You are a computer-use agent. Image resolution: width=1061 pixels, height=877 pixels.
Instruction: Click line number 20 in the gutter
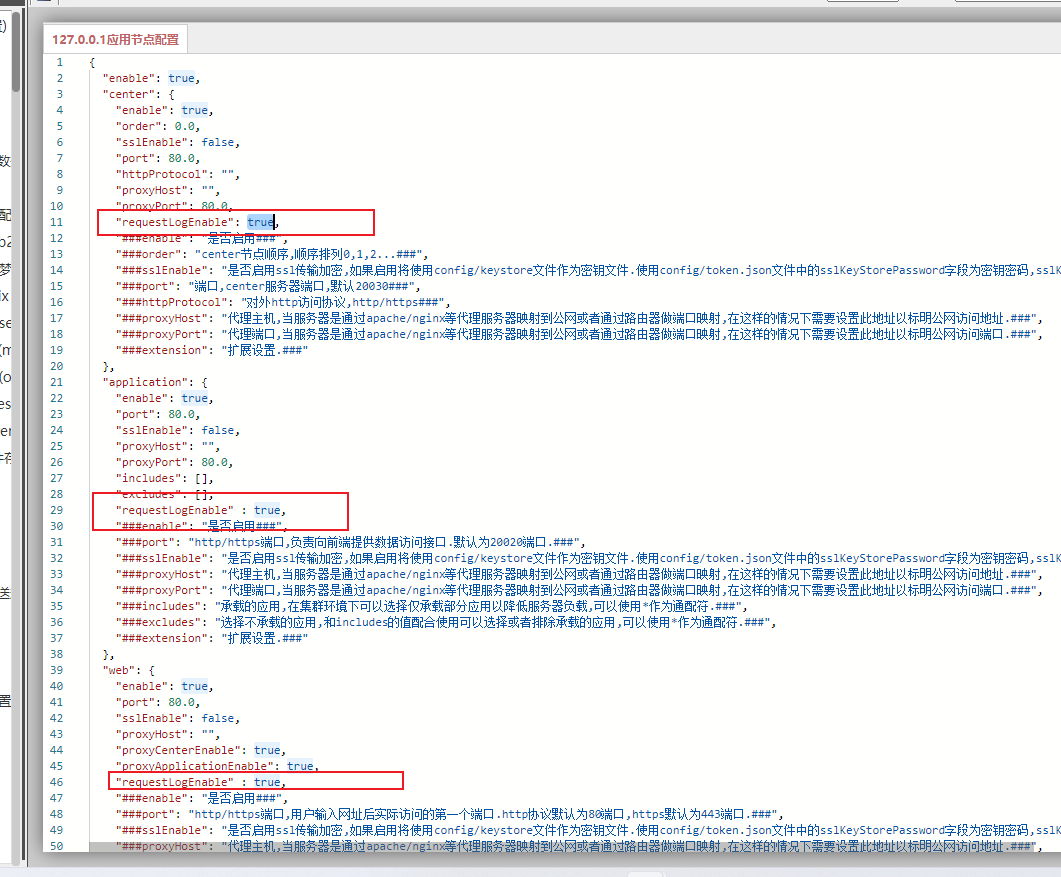tap(57, 366)
